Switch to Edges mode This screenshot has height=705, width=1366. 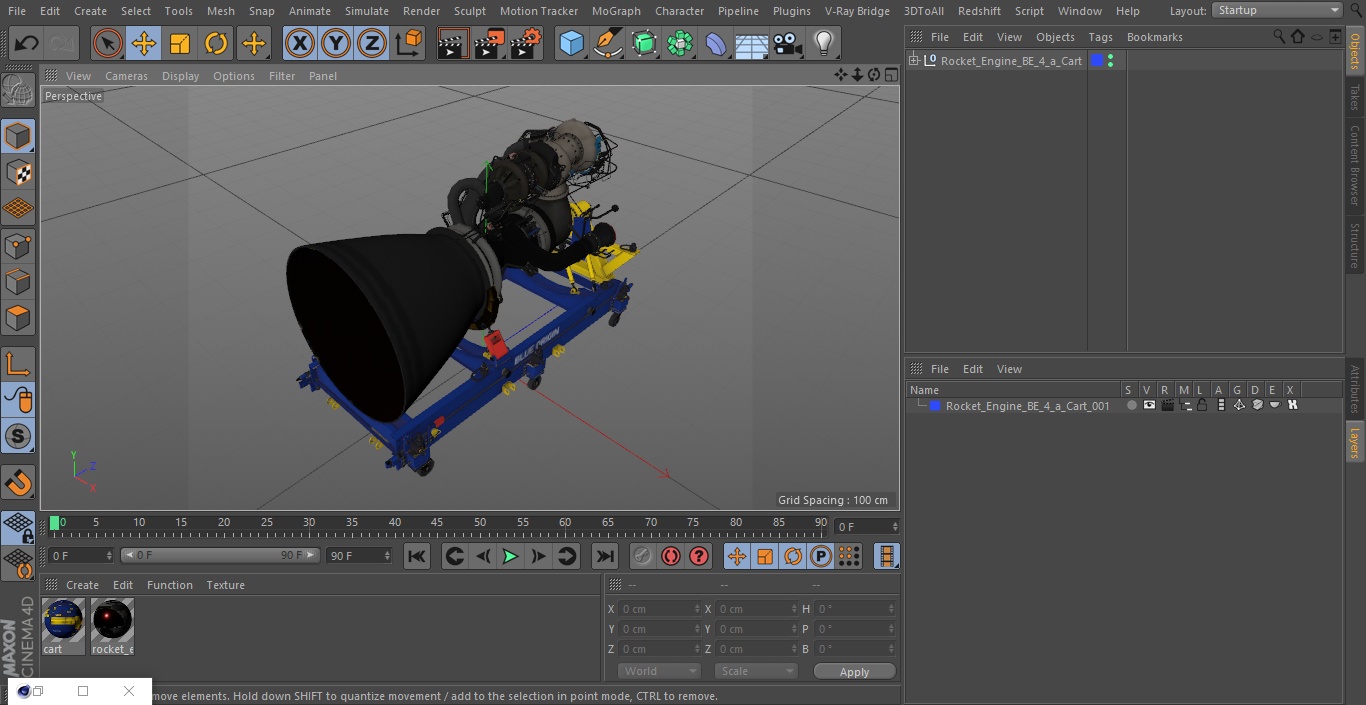click(x=18, y=282)
